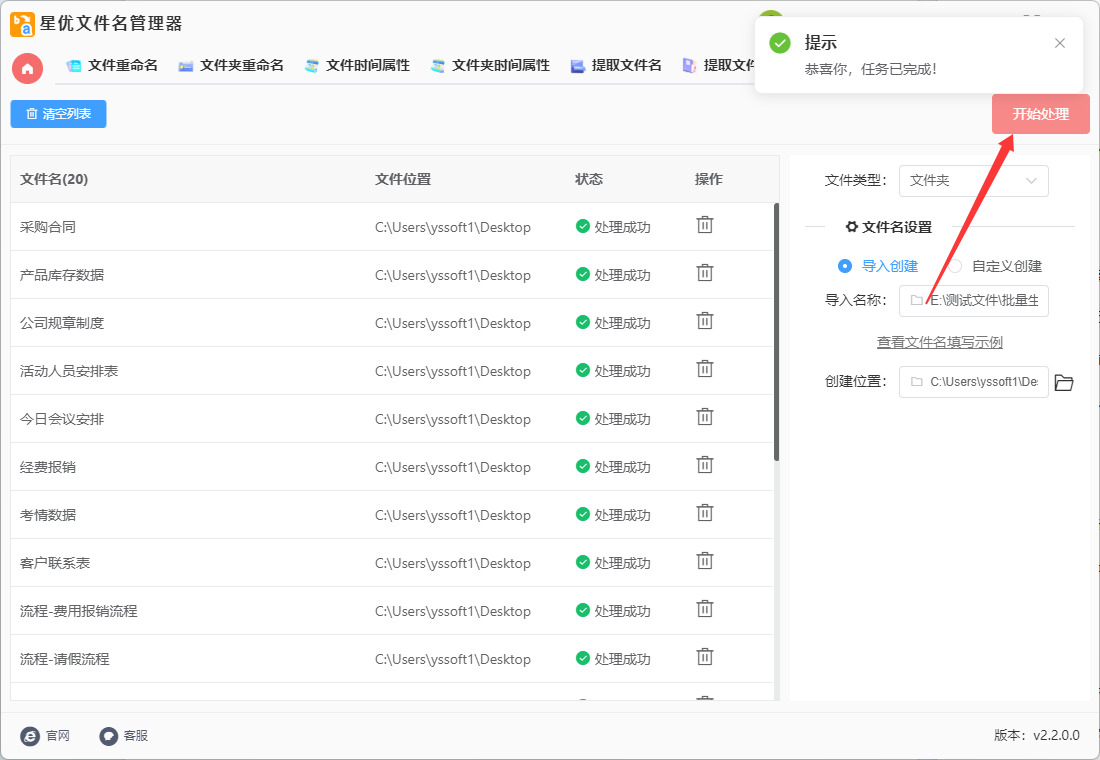Viewport: 1100px width, 760px height.
Task: Select the 产品库存数据 file name
Action: [62, 274]
